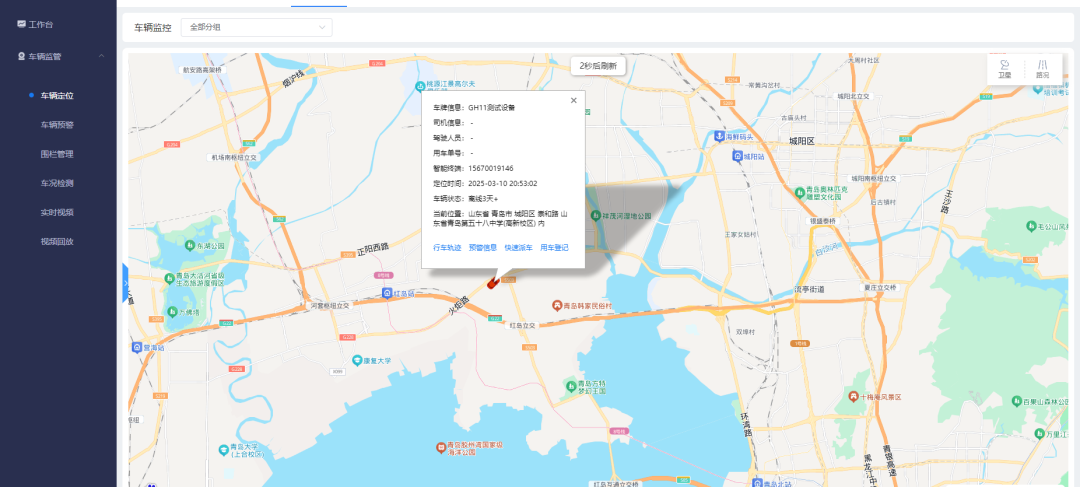The height and width of the screenshot is (487, 1080).
Task: Open 预警信息 link in popup
Action: (x=482, y=247)
